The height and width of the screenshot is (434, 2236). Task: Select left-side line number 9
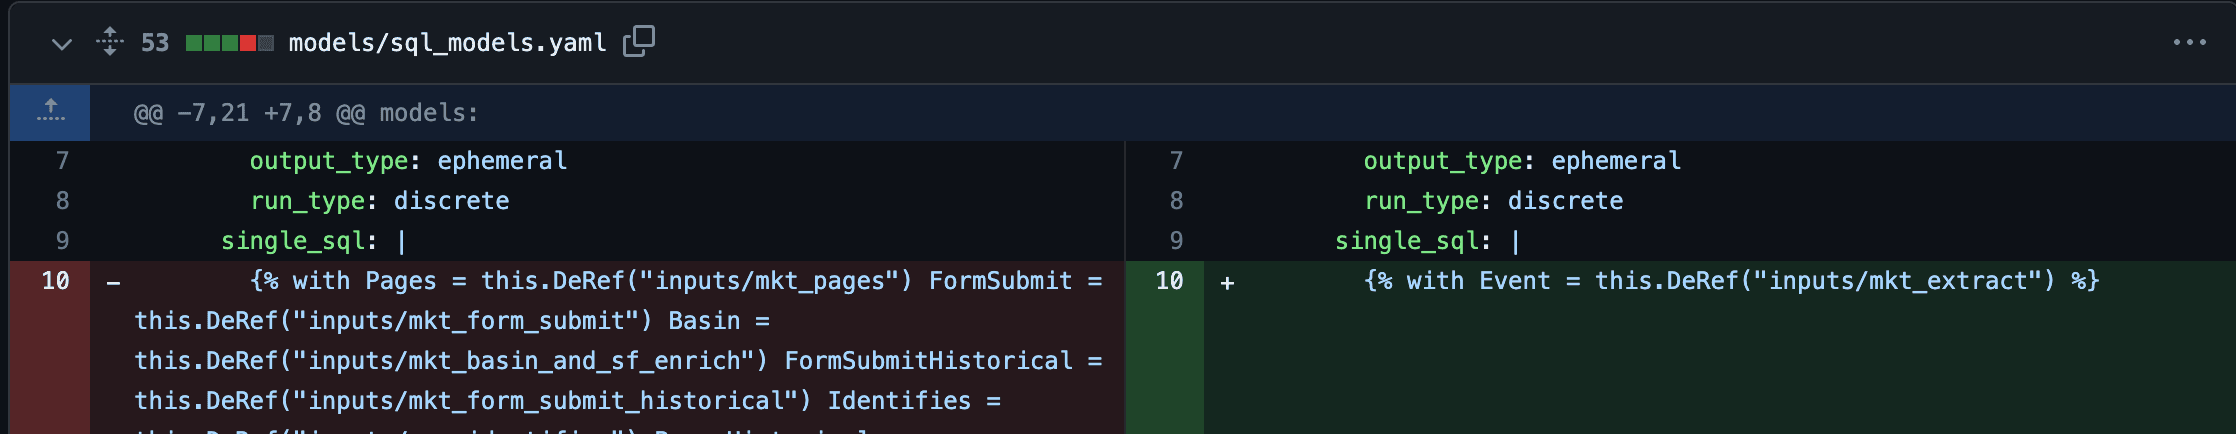[x=62, y=241]
